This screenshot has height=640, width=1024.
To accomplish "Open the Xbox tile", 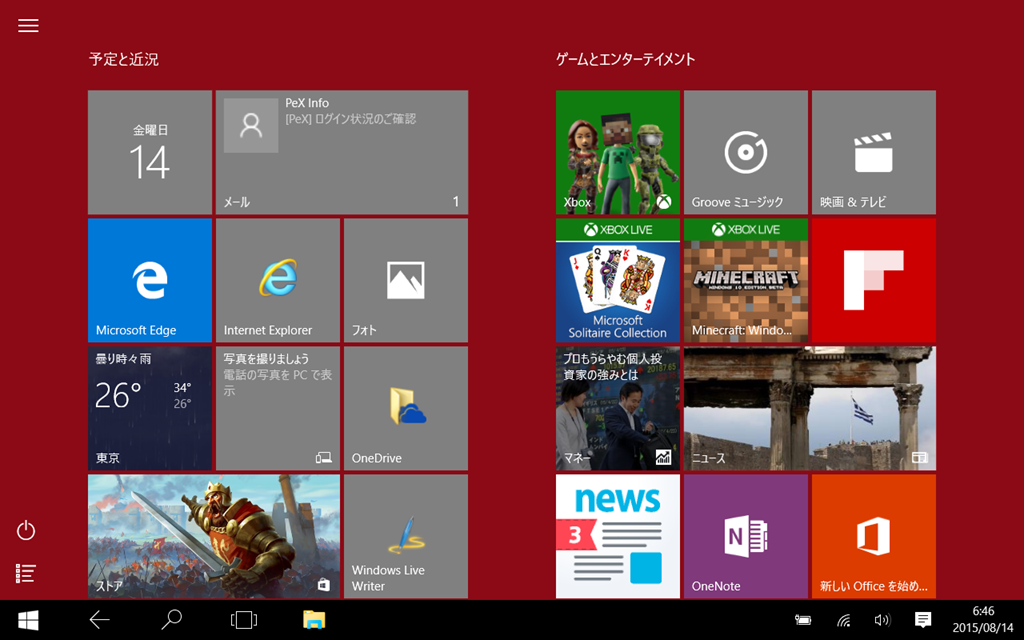I will click(x=617, y=152).
